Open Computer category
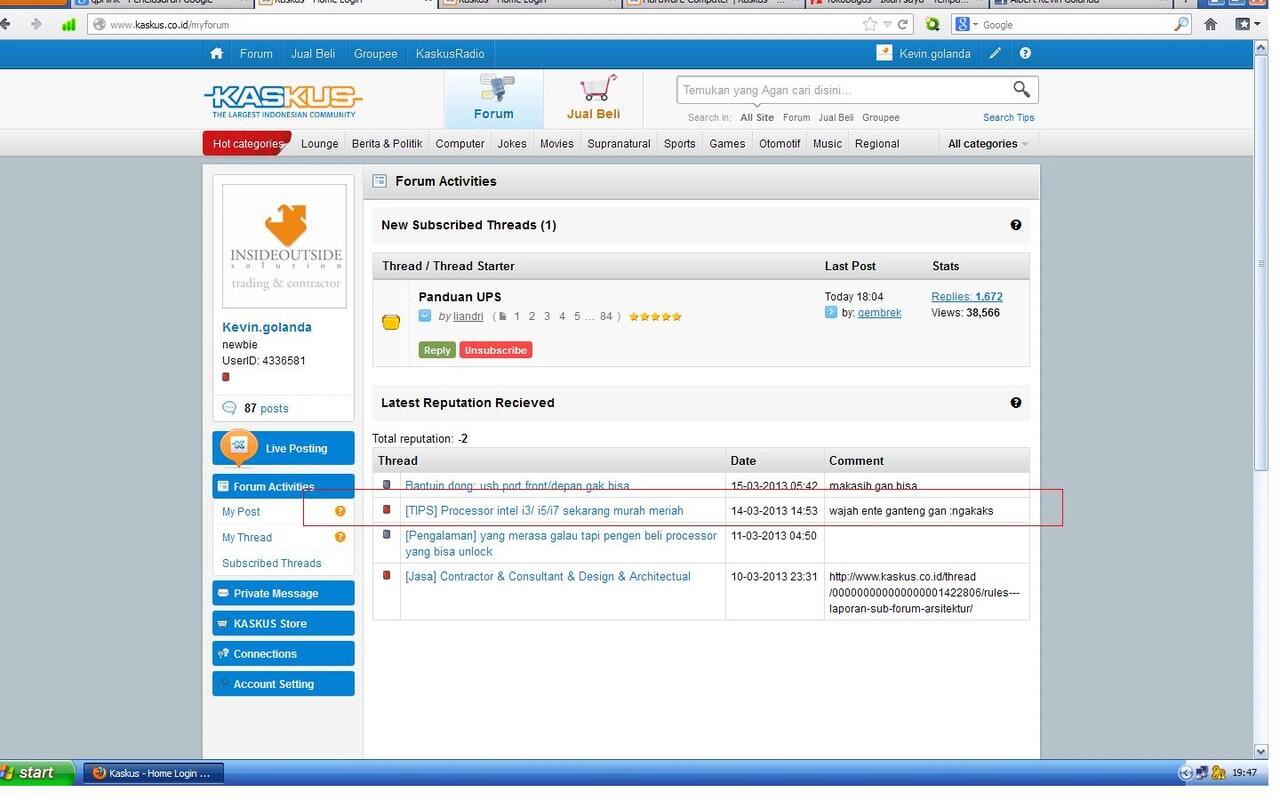1280x800 pixels. point(460,144)
